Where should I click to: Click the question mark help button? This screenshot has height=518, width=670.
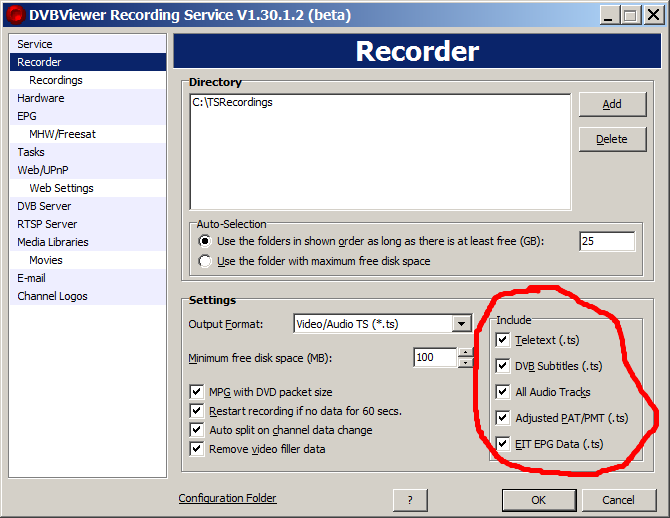click(x=410, y=500)
